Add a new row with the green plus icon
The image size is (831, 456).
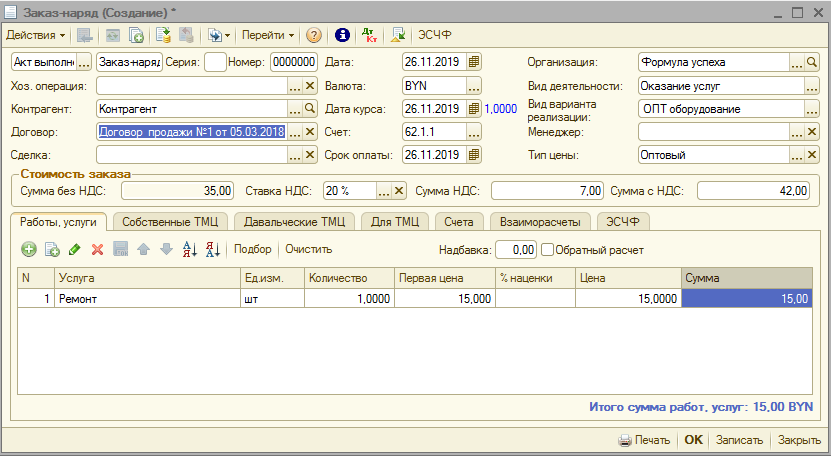pos(29,249)
